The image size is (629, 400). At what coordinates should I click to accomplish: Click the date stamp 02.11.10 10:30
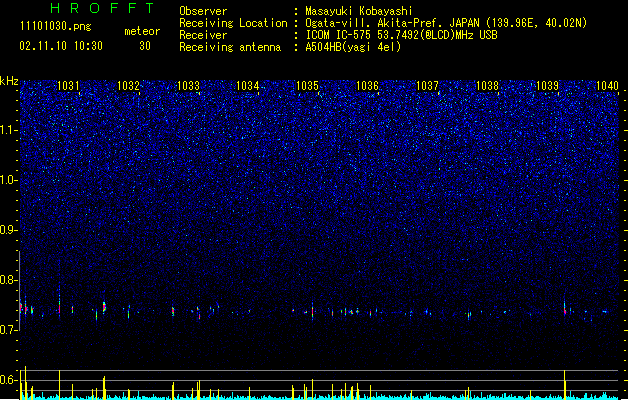point(61,46)
